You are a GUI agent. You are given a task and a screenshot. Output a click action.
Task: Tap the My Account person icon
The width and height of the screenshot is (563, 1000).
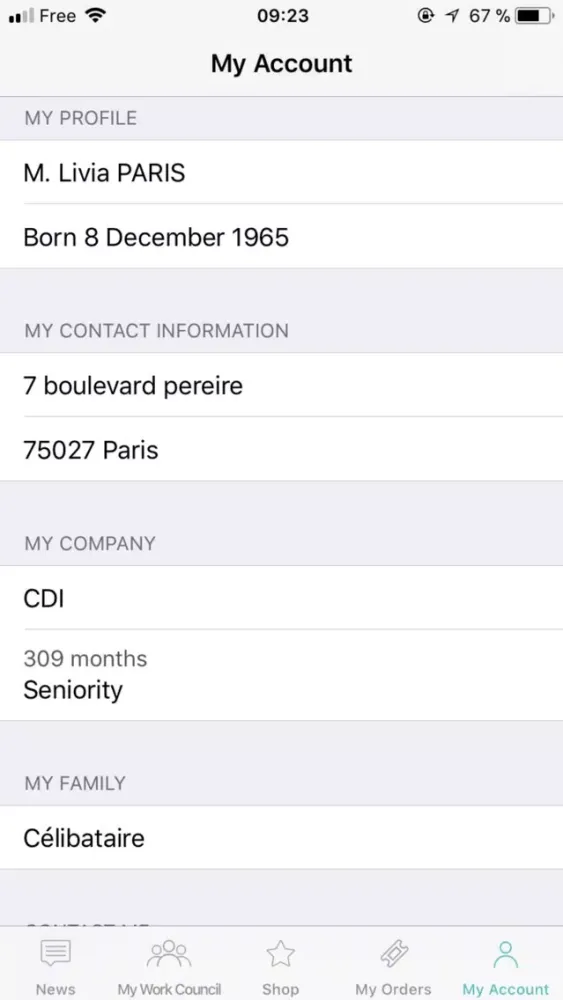tap(506, 953)
